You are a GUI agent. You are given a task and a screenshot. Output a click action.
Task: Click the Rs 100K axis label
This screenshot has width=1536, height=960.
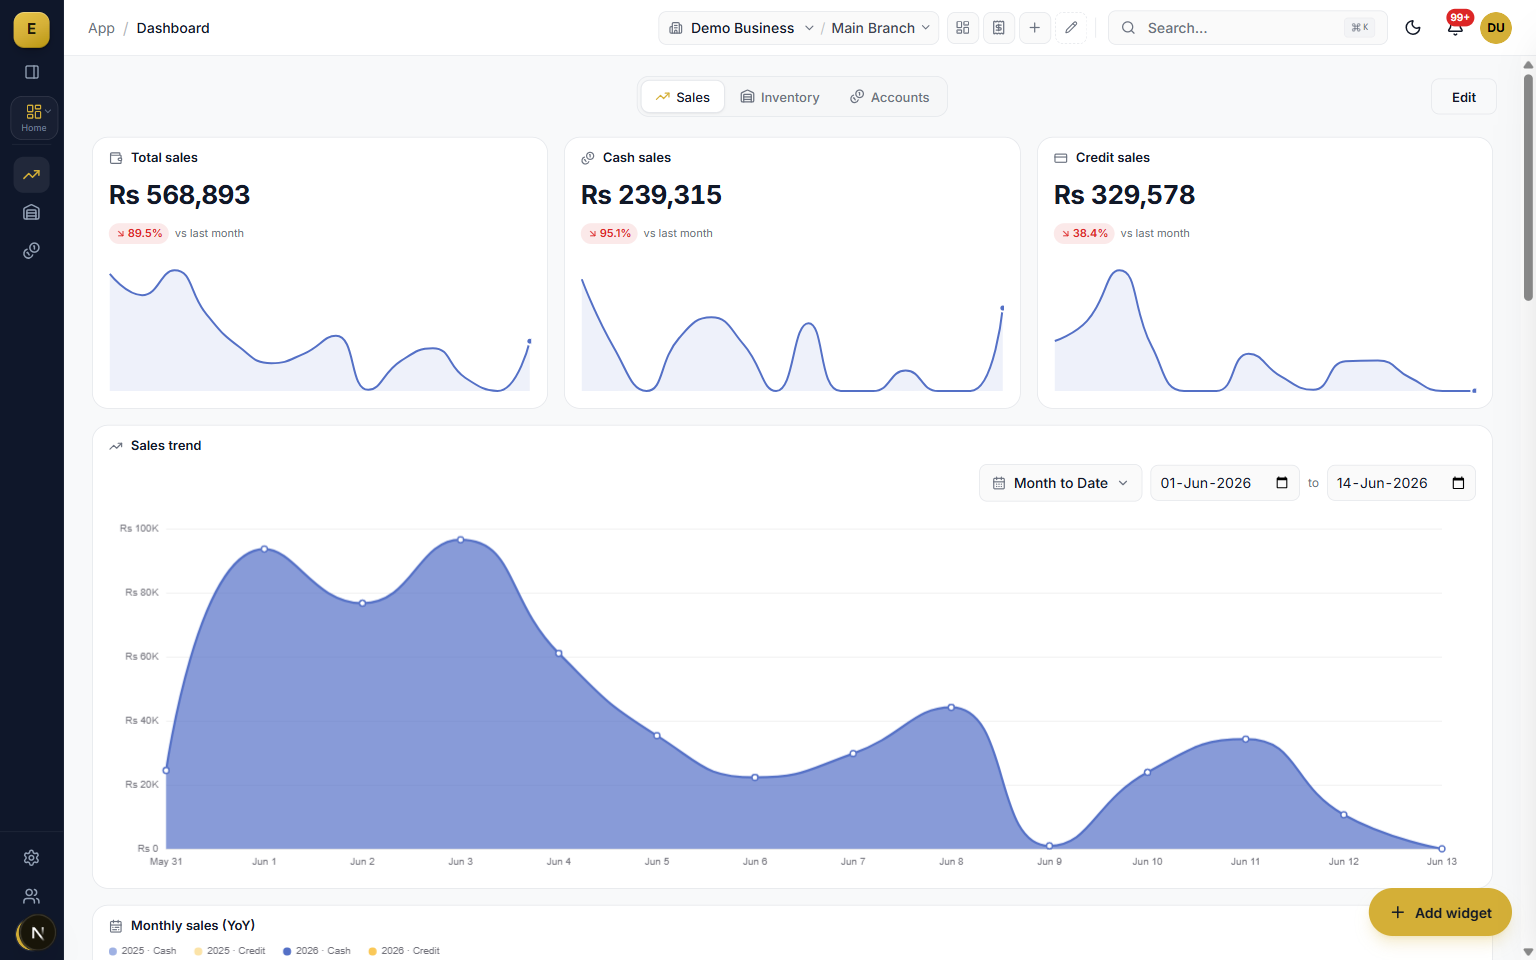(x=139, y=528)
